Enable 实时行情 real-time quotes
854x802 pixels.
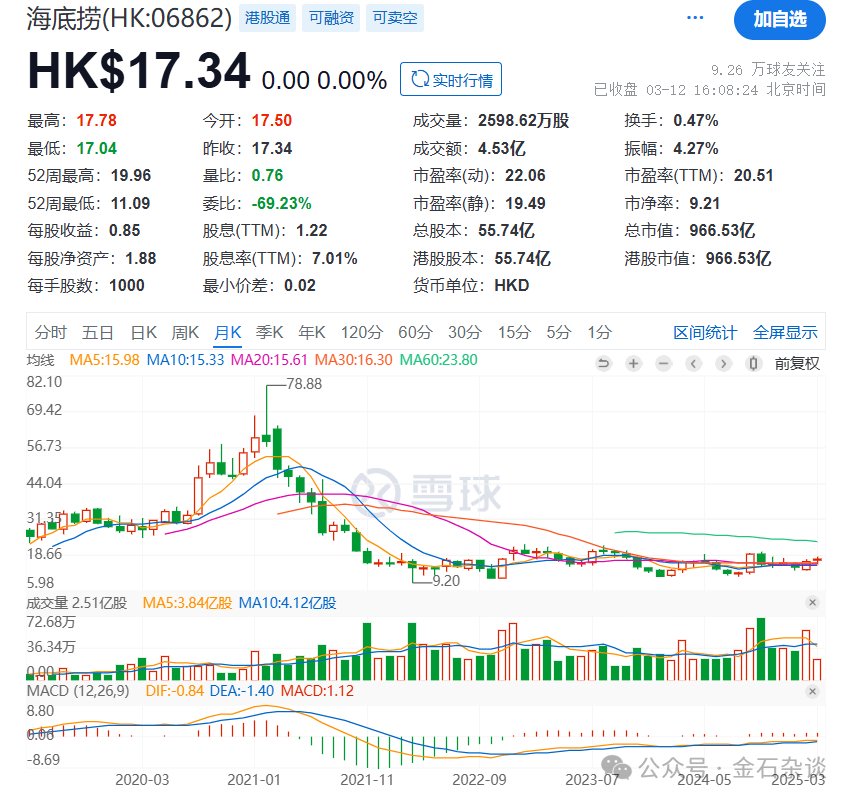point(450,79)
